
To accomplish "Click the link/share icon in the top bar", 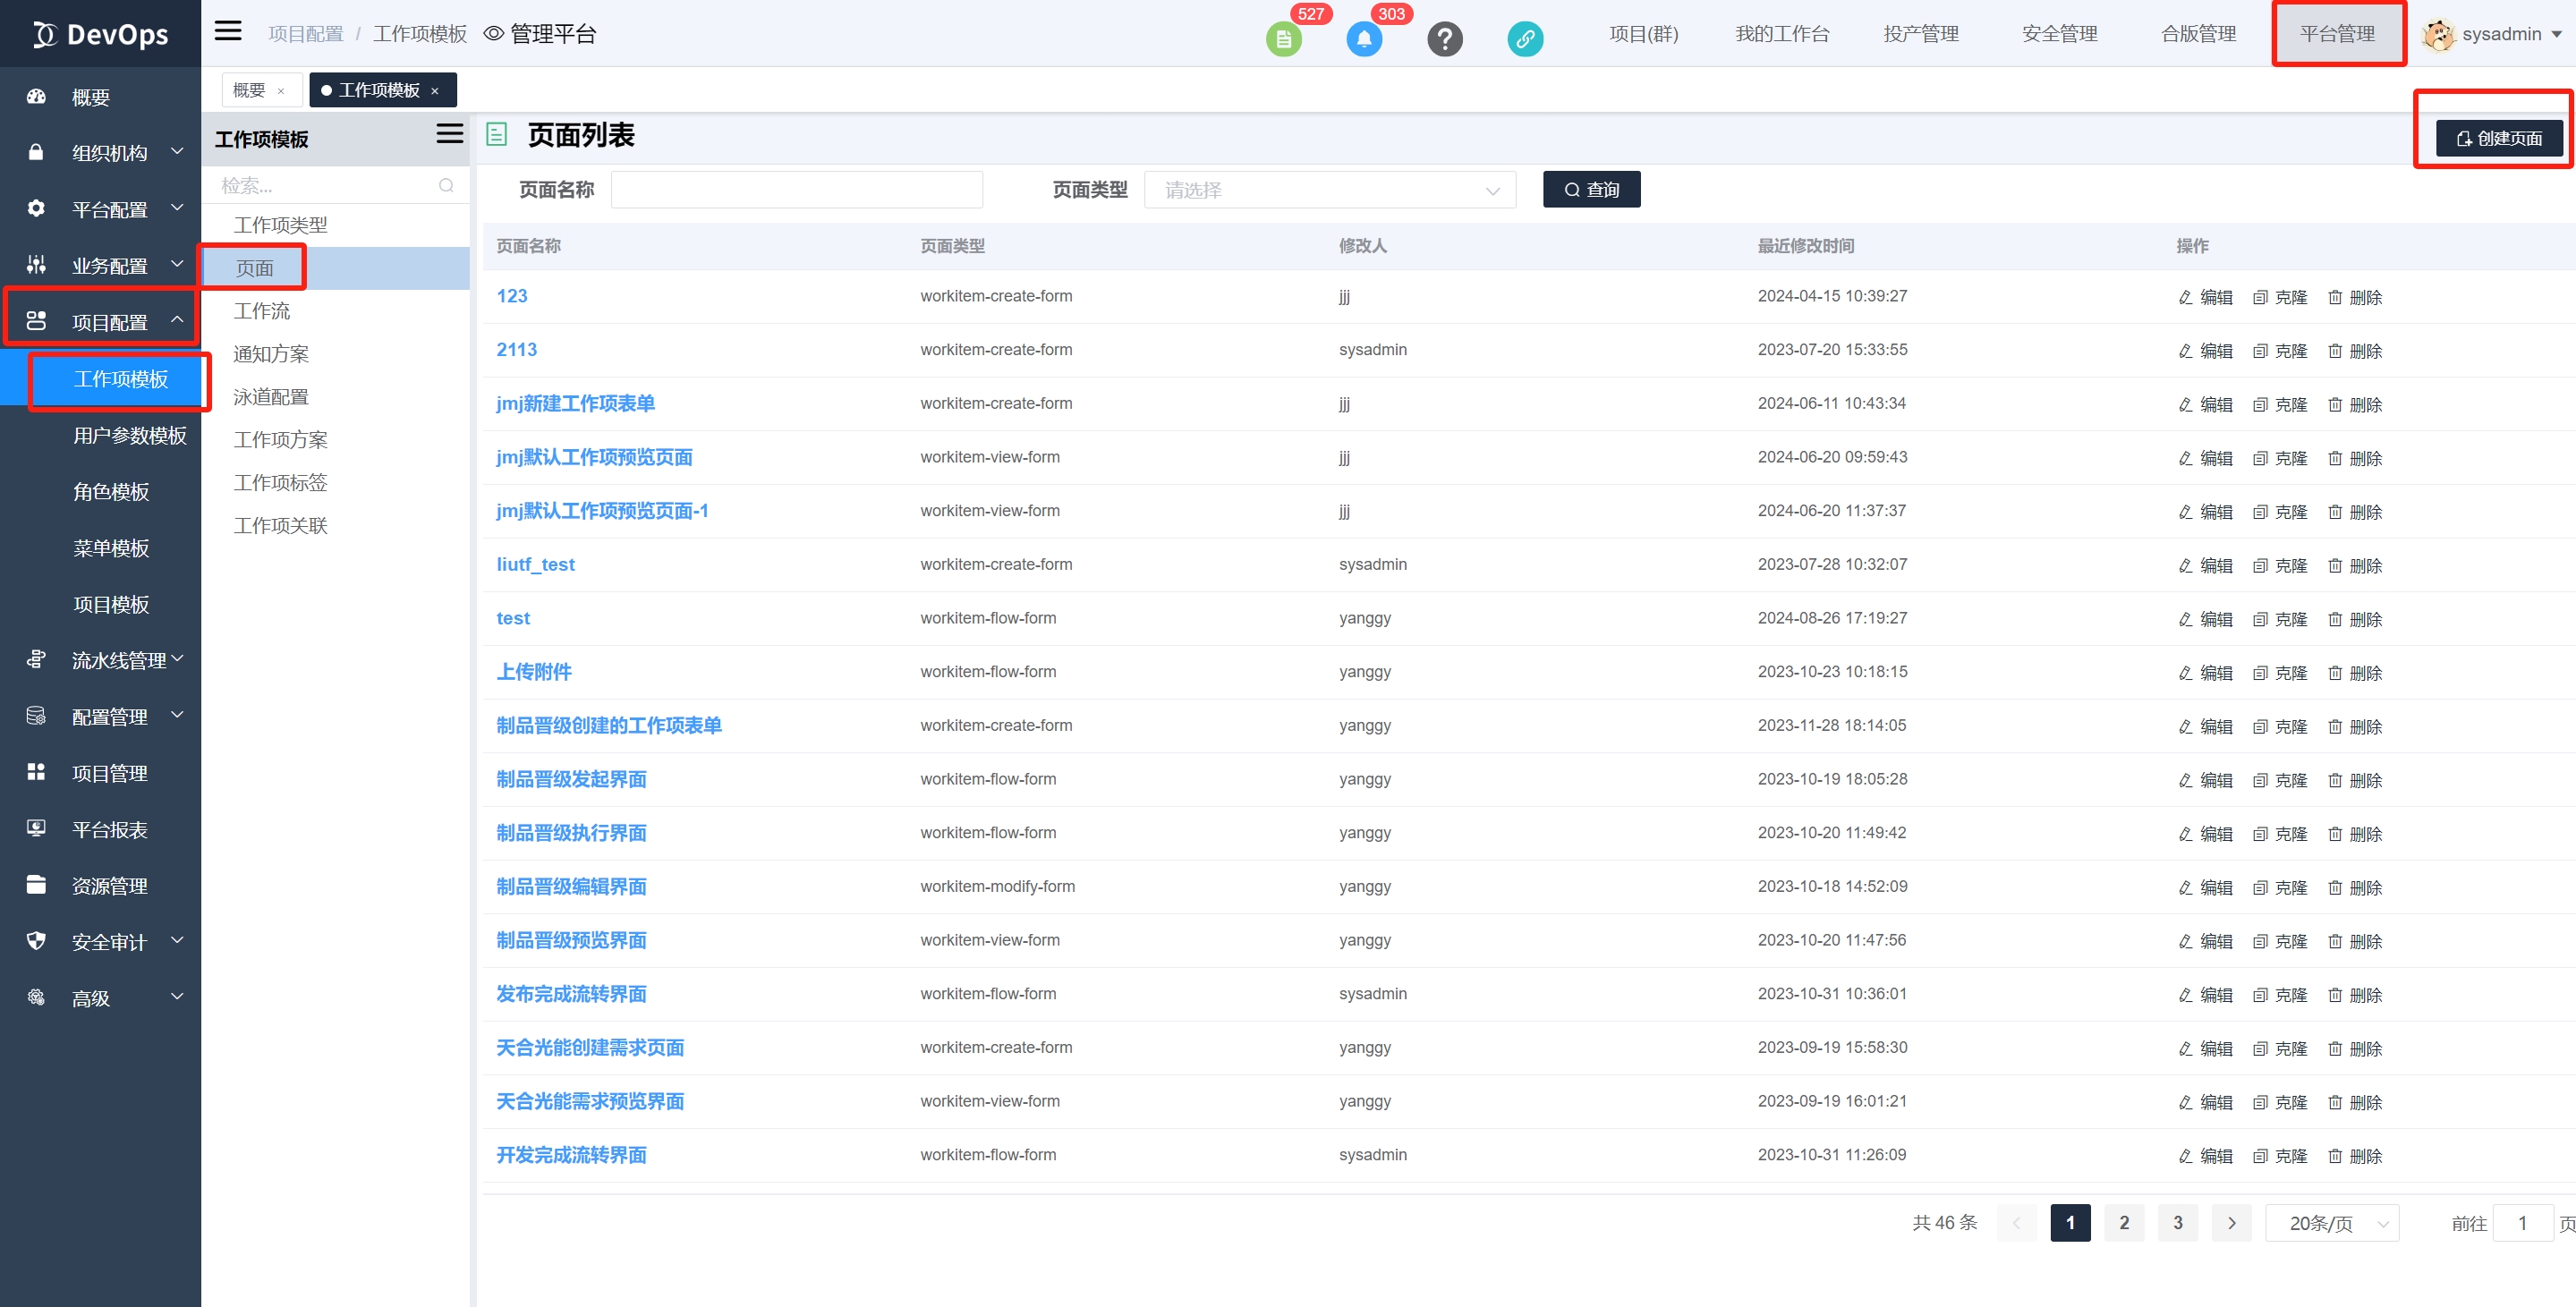I will [x=1525, y=39].
